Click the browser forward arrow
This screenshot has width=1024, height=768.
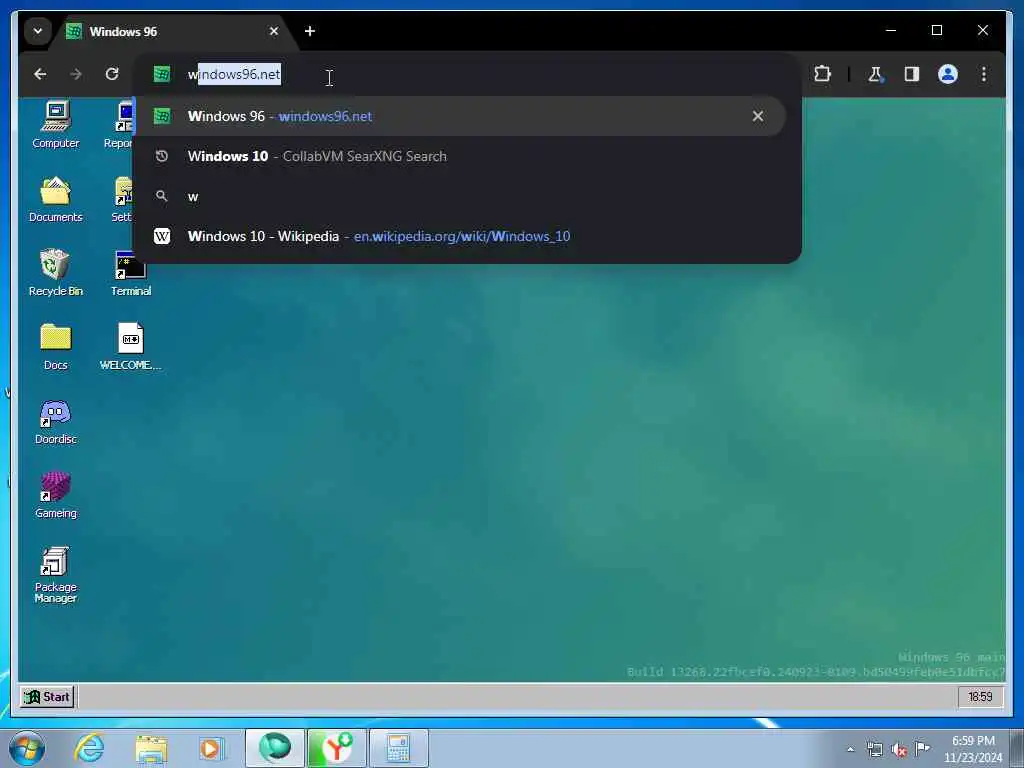(76, 74)
